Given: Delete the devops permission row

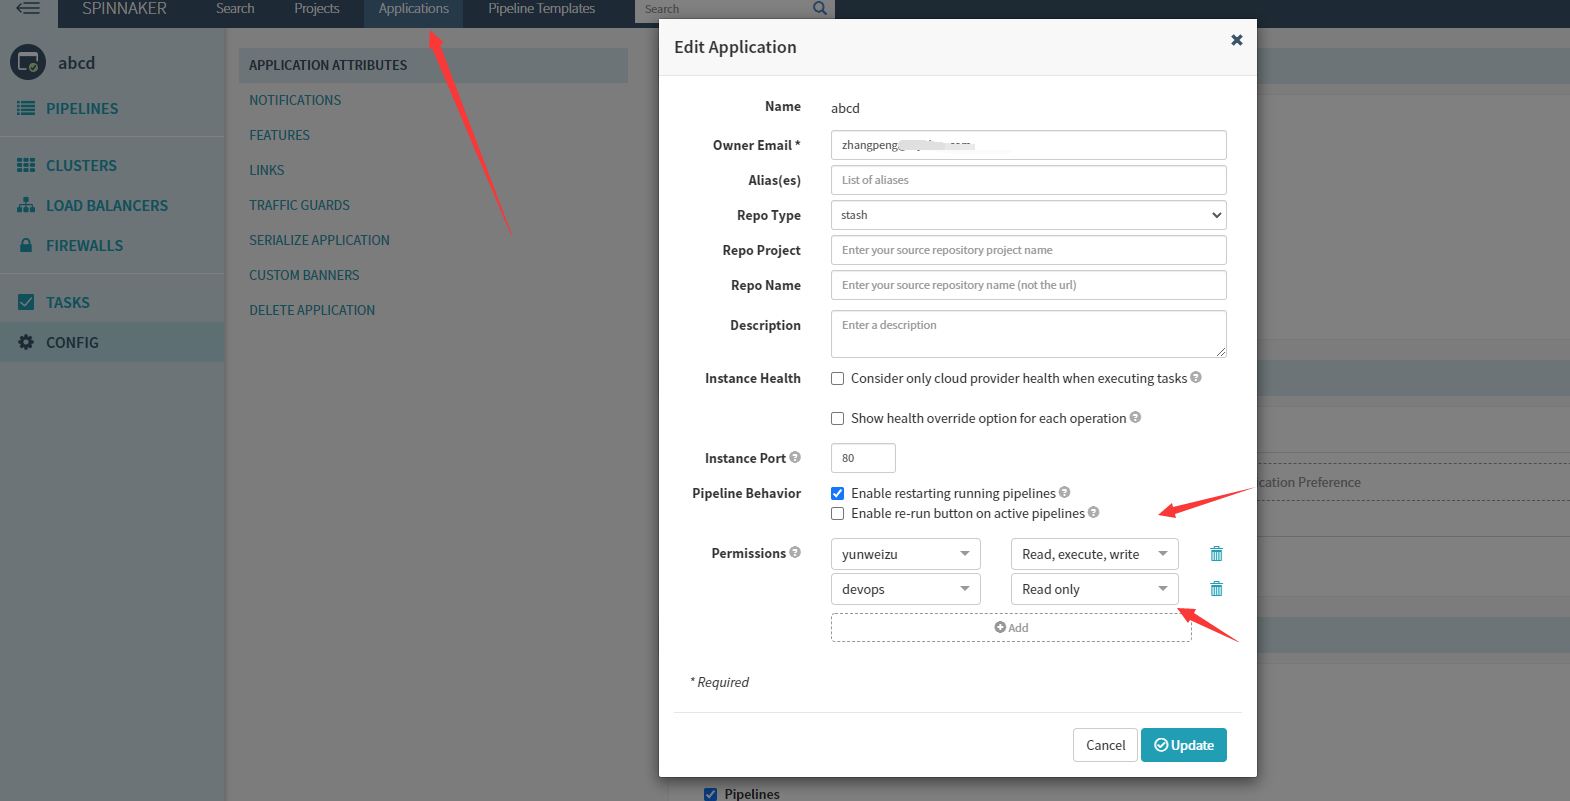Looking at the screenshot, I should click(x=1216, y=589).
